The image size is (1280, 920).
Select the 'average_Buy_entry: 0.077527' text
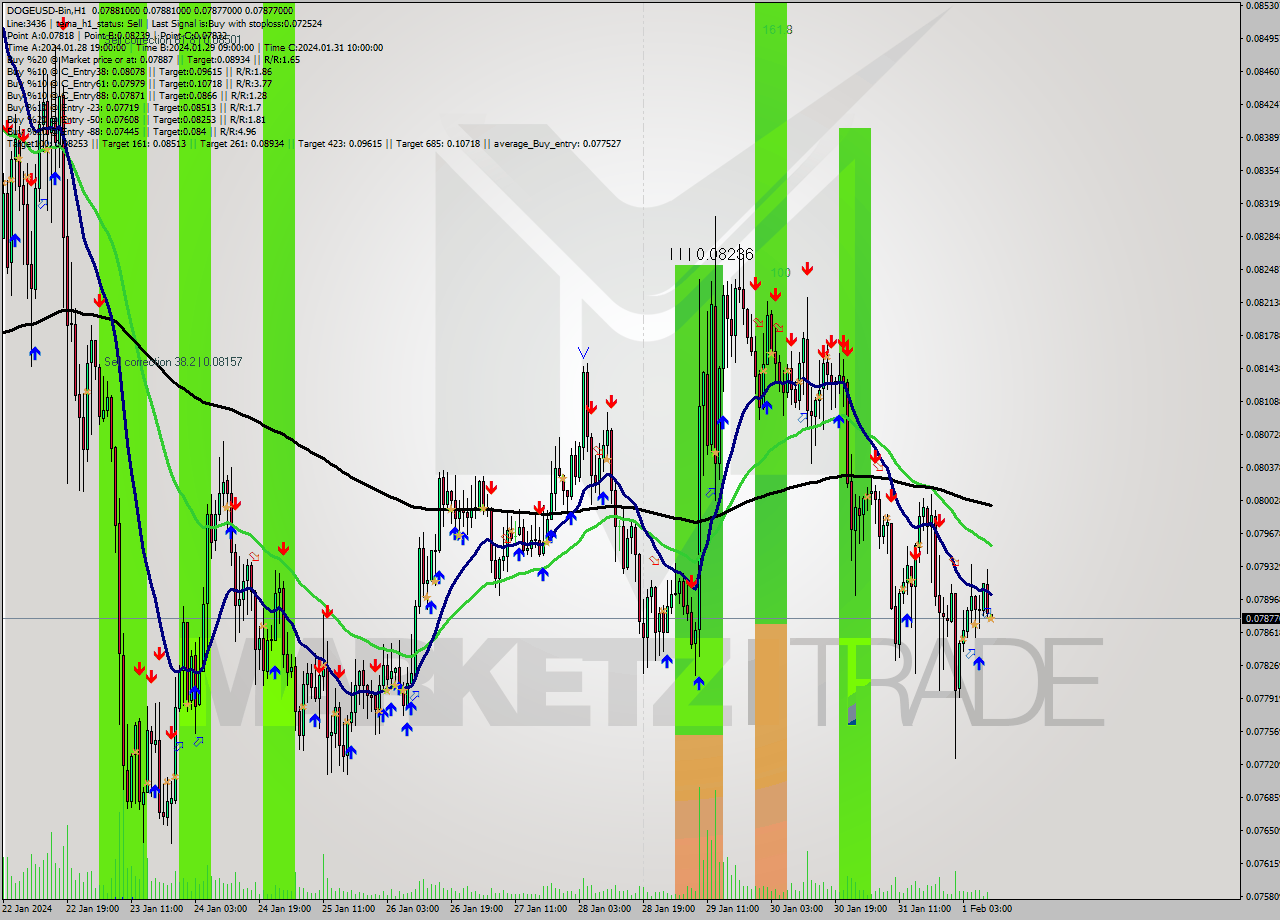556,144
